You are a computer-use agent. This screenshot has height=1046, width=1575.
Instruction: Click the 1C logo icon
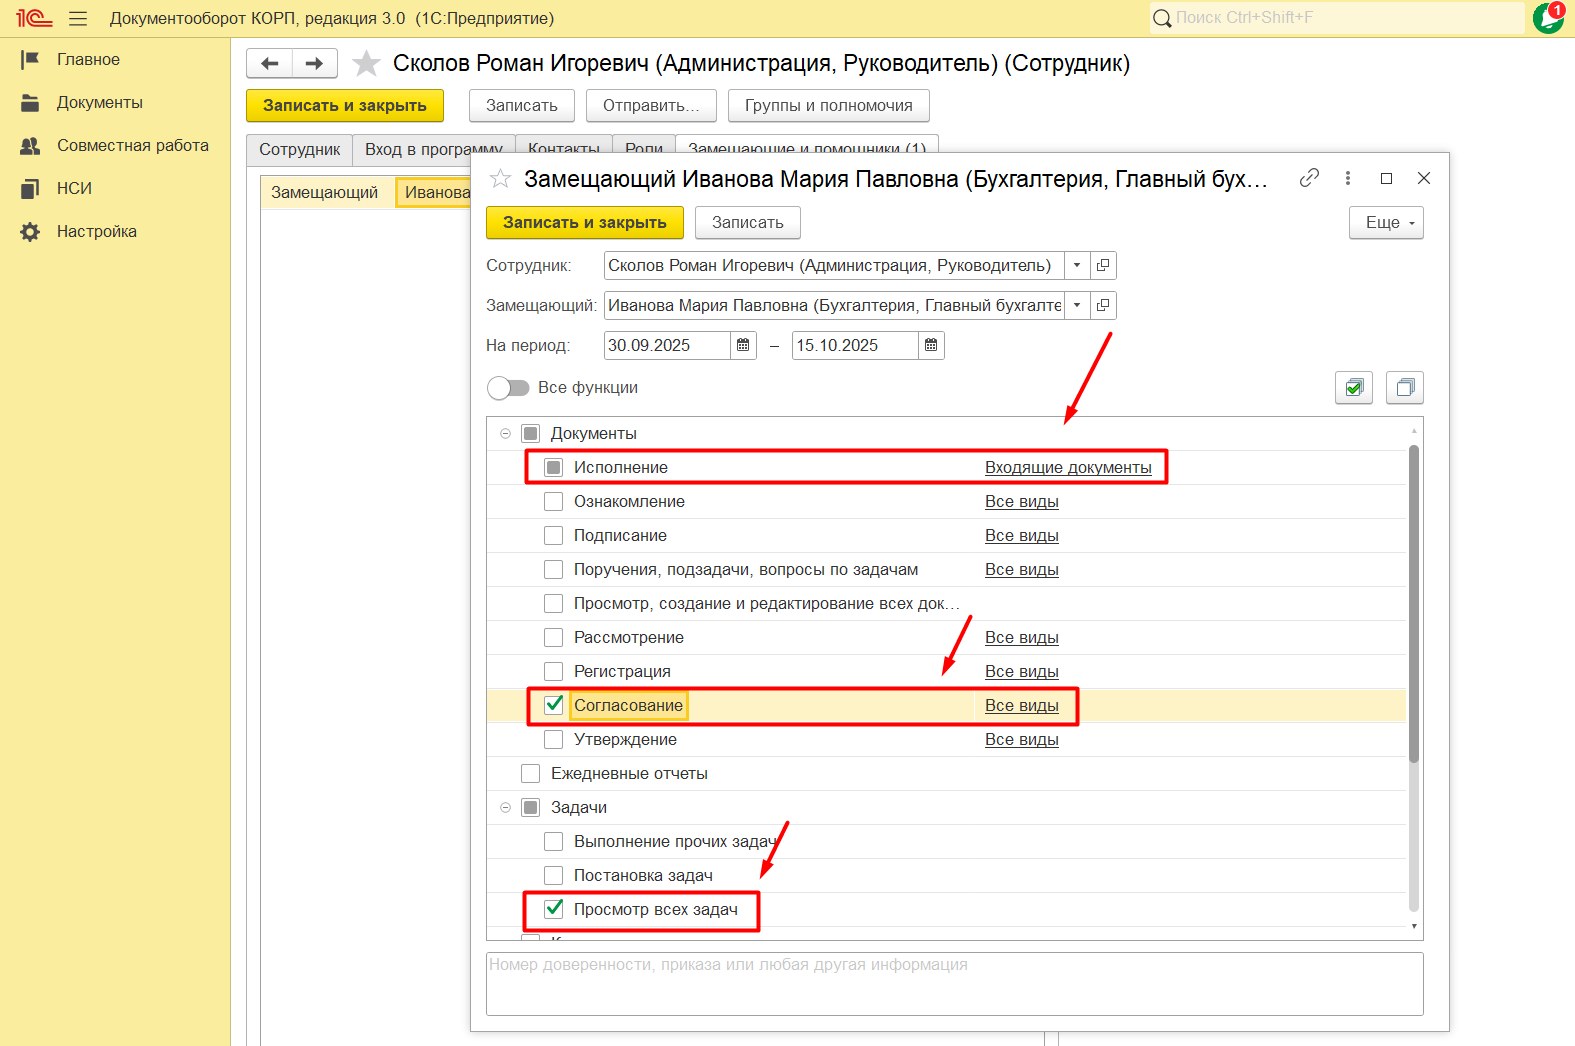tap(33, 18)
